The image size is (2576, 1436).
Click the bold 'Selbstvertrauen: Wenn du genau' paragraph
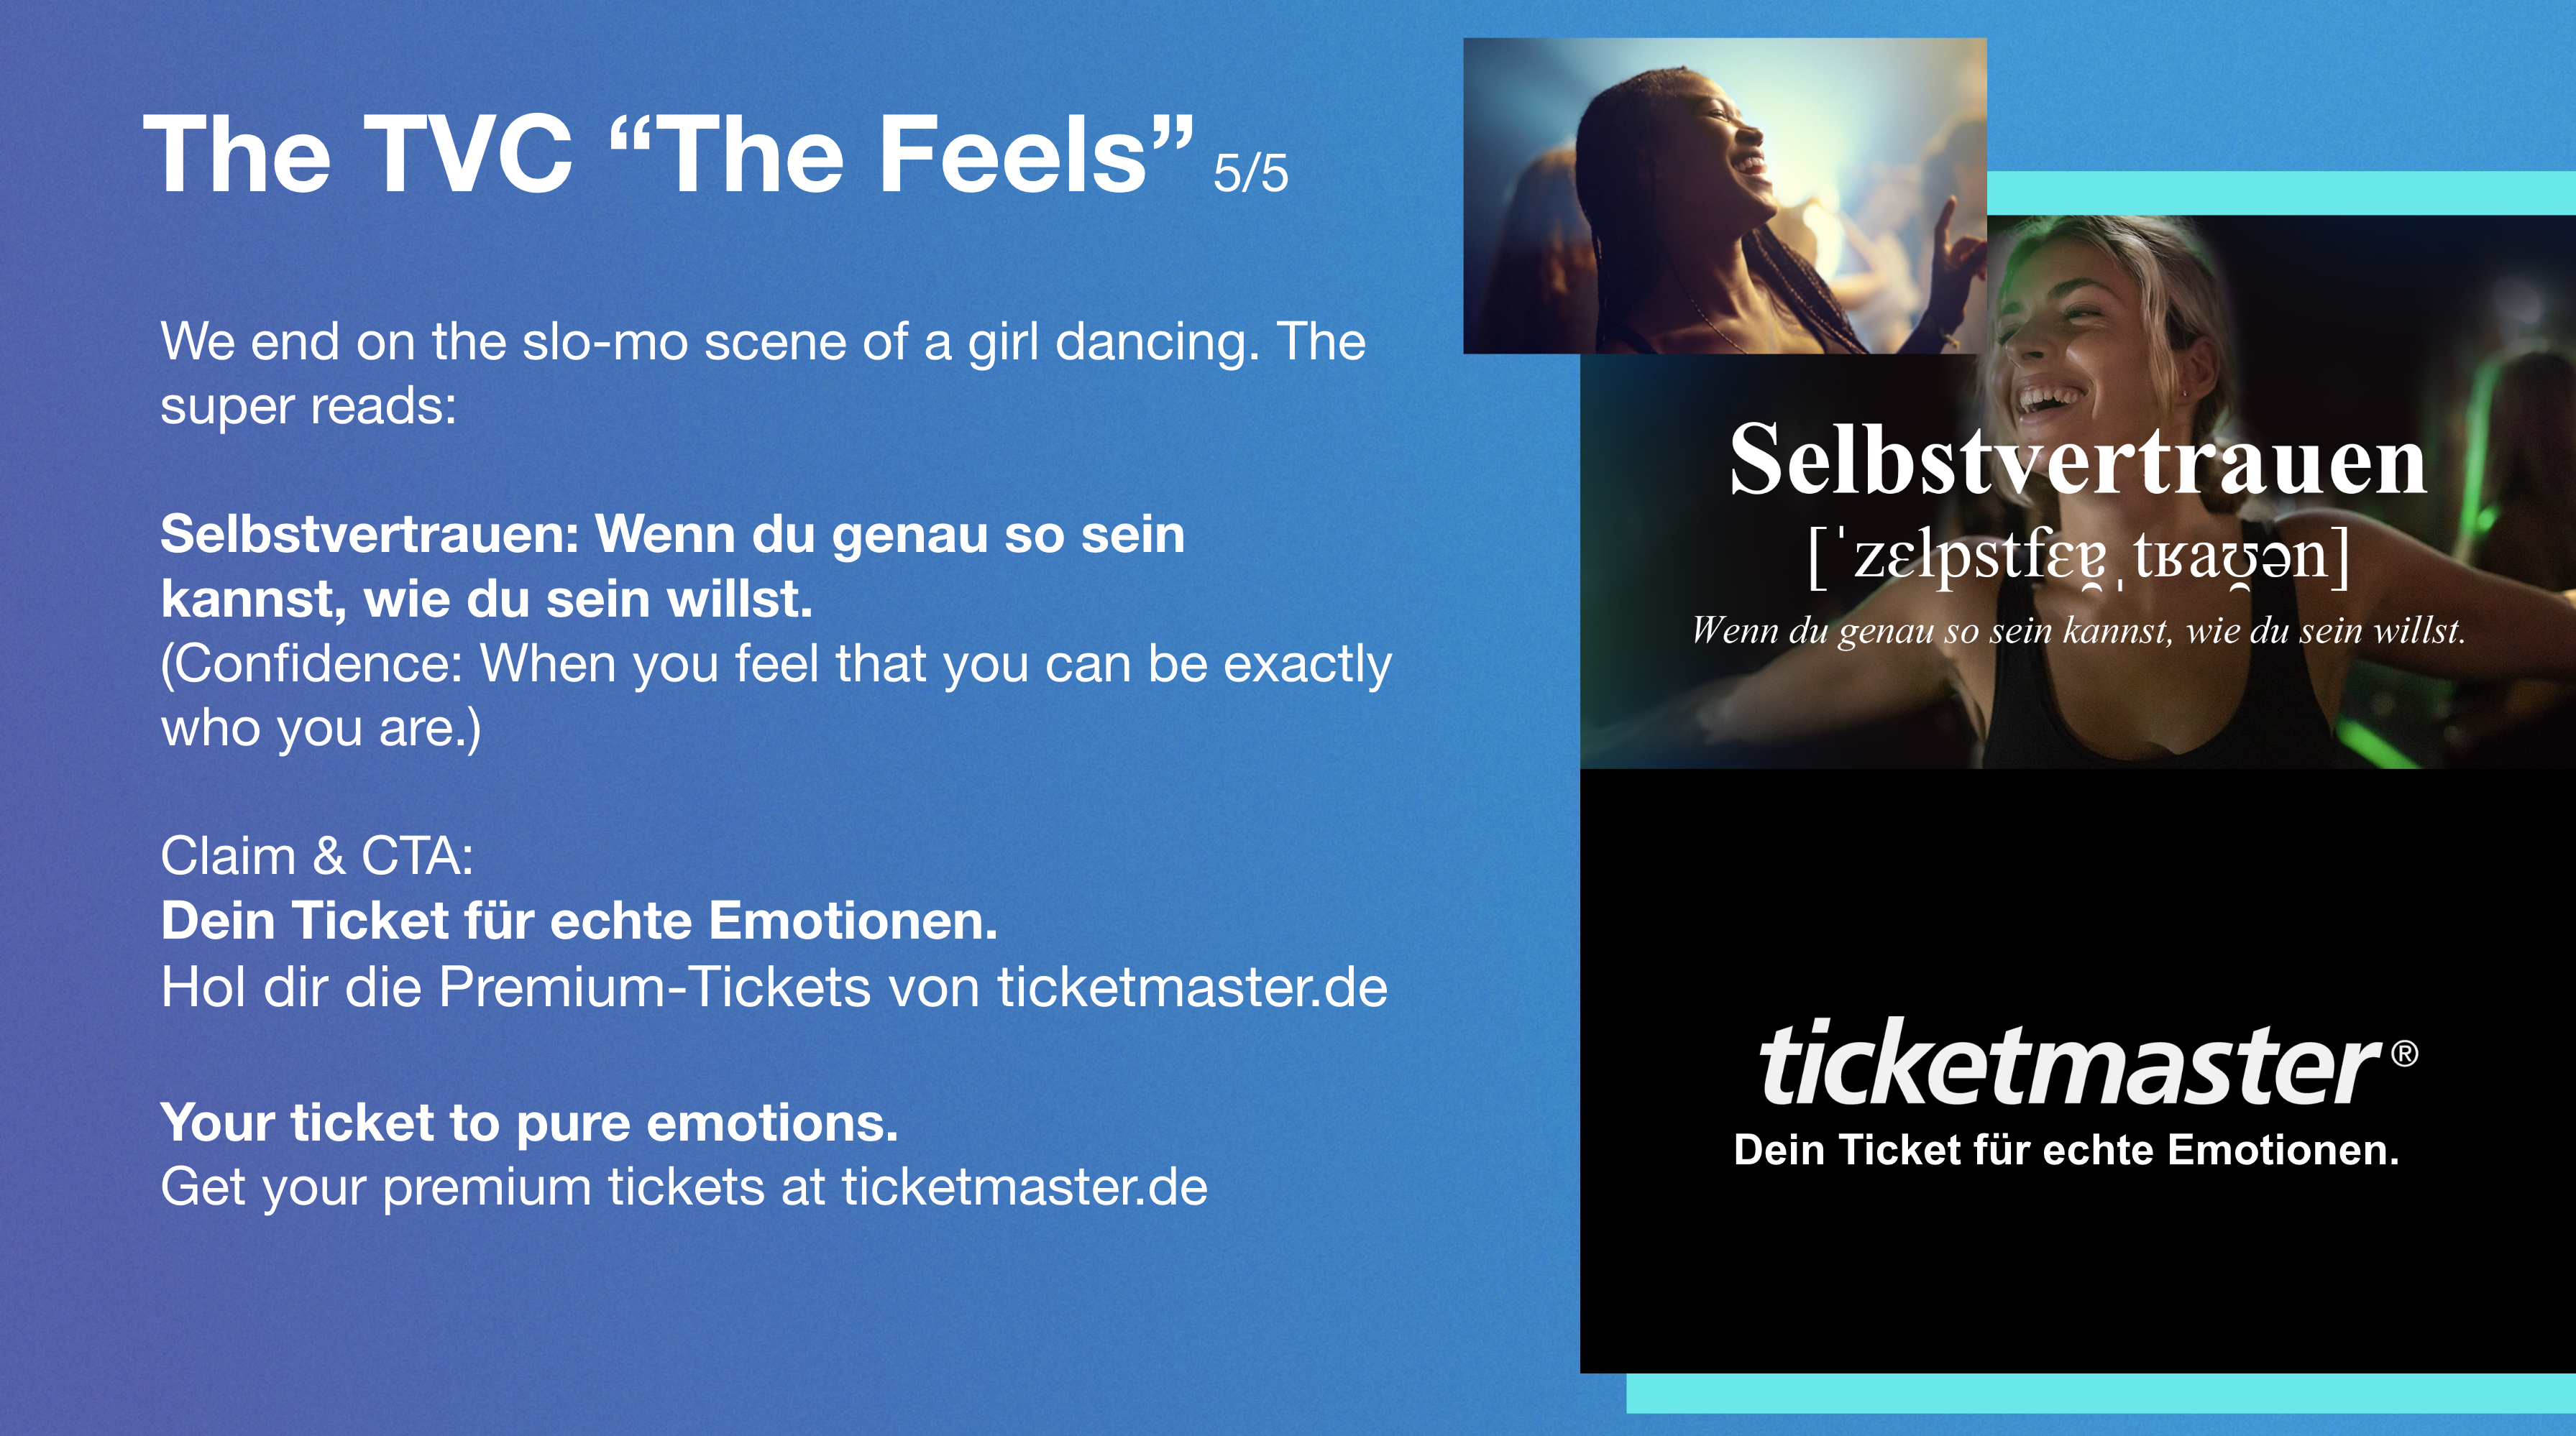pyautogui.click(x=672, y=566)
